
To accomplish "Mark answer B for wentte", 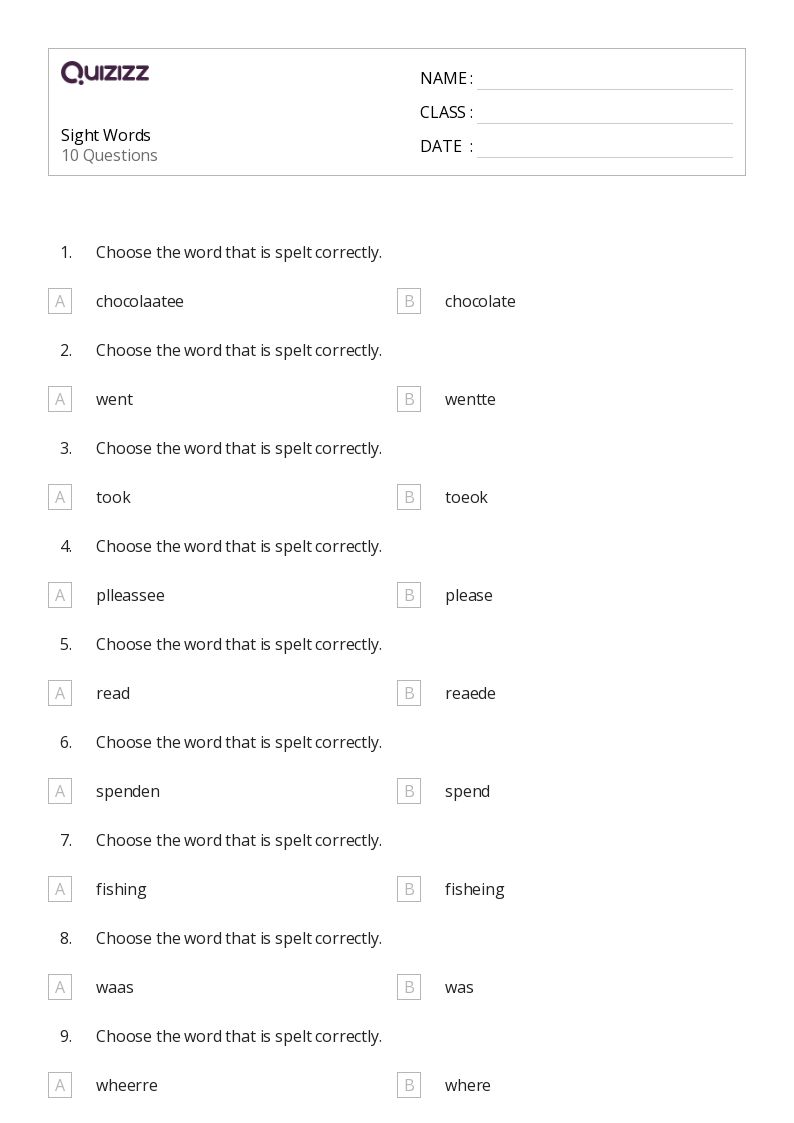I will (409, 400).
